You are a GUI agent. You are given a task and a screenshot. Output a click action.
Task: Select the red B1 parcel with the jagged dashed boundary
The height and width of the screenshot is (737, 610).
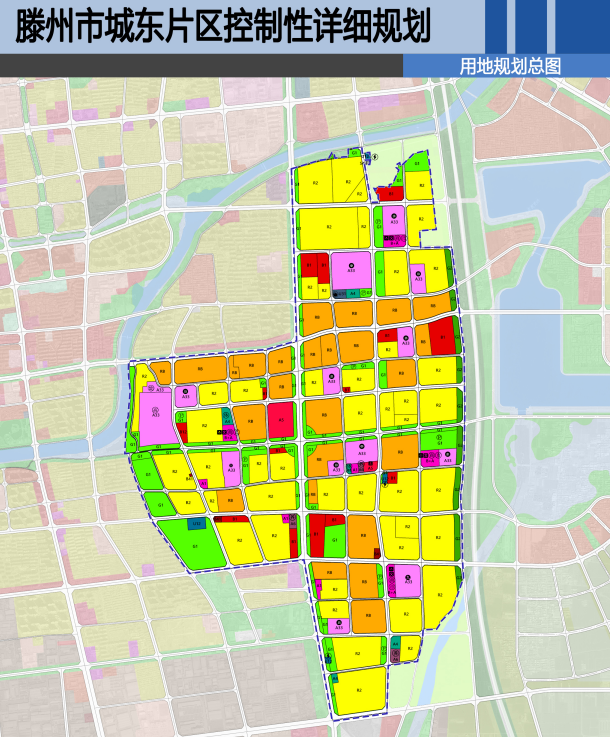point(391,193)
